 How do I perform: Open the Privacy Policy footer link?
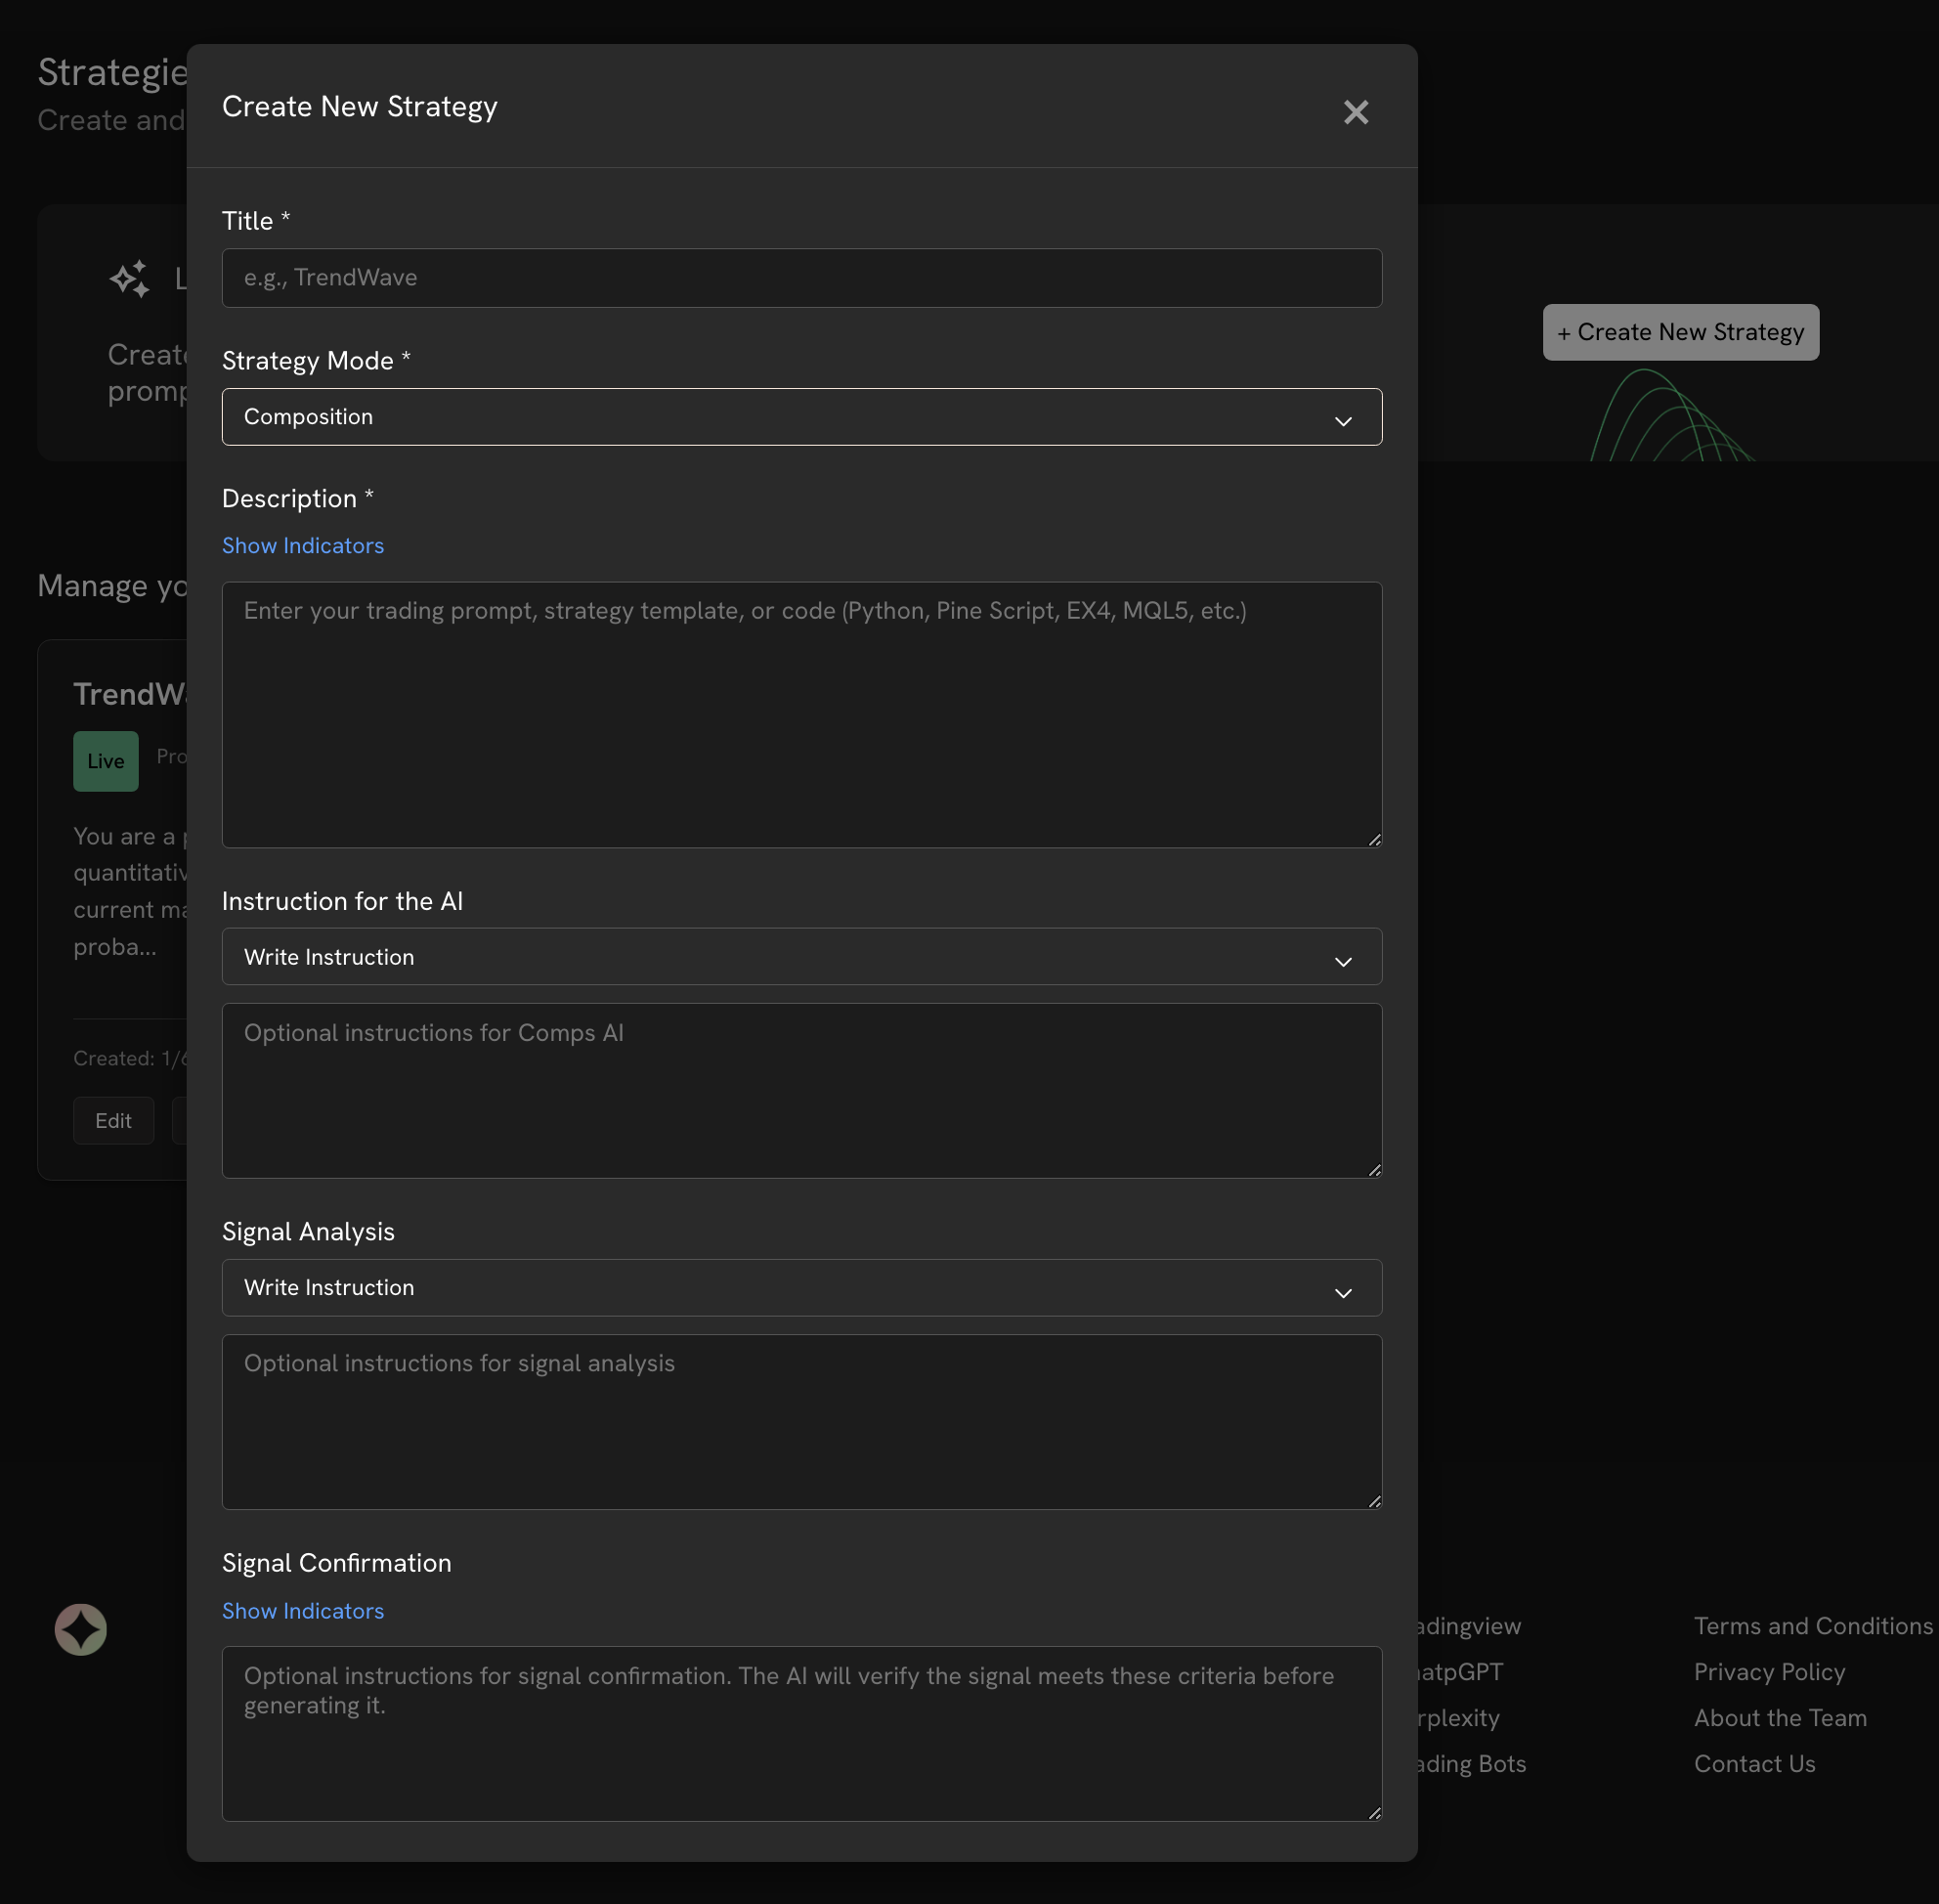(1769, 1672)
